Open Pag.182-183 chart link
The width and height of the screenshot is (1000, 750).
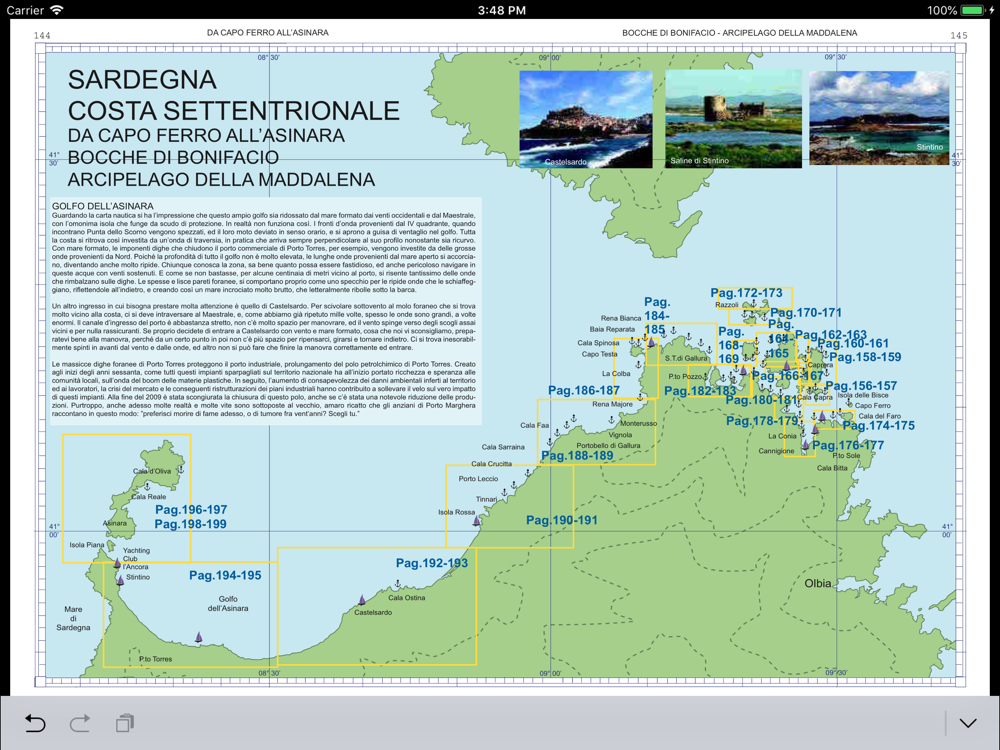point(700,391)
